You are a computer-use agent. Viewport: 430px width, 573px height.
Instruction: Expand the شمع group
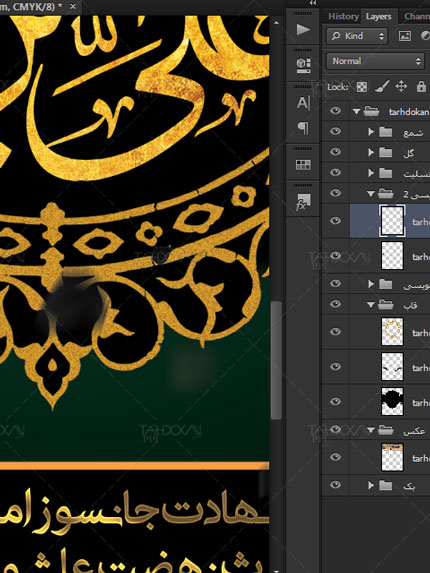coord(371,132)
